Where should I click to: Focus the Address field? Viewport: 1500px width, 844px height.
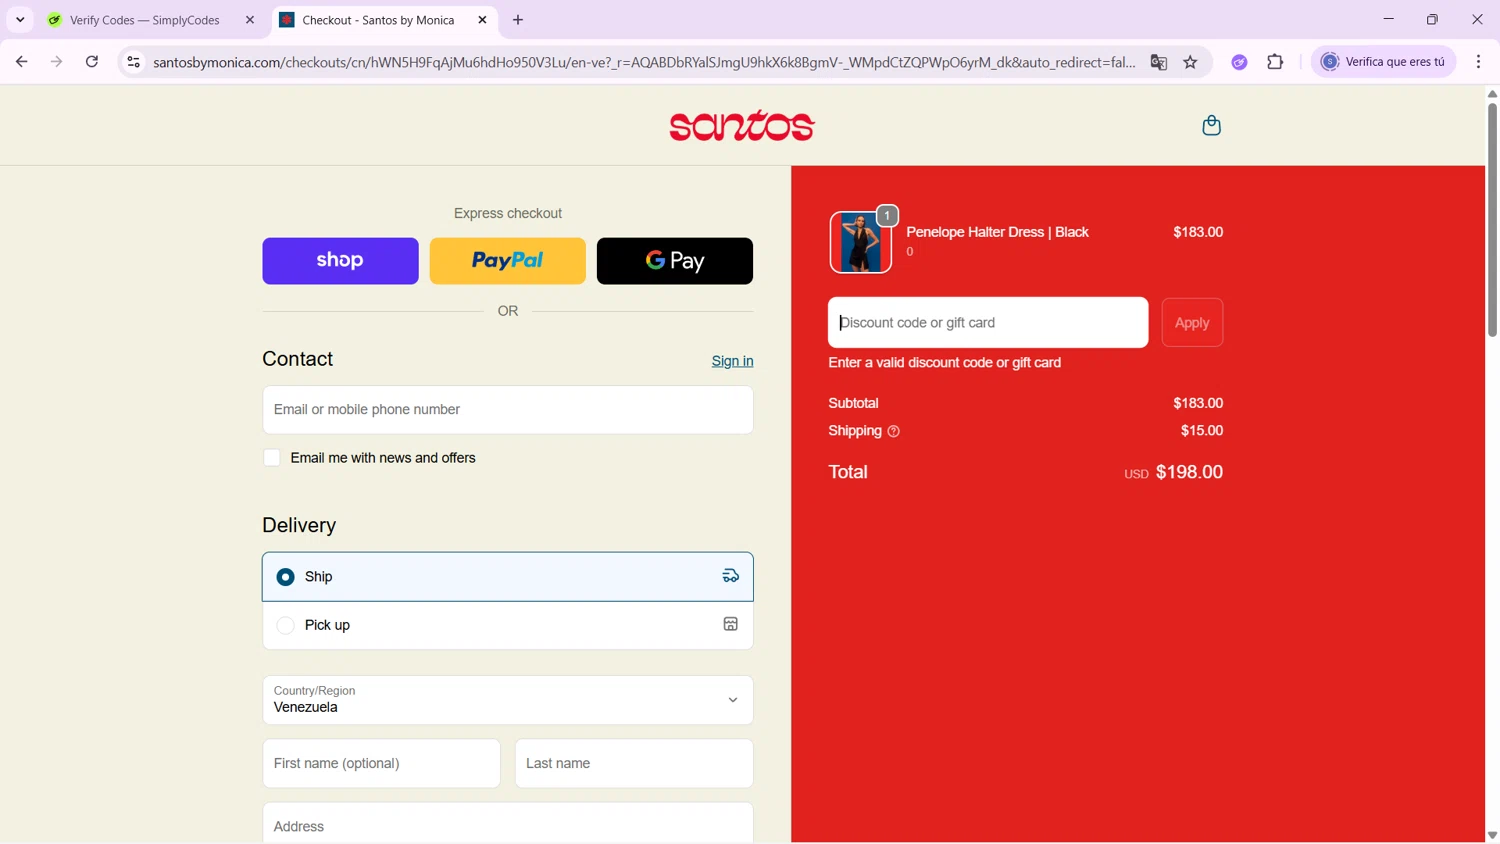click(x=508, y=823)
